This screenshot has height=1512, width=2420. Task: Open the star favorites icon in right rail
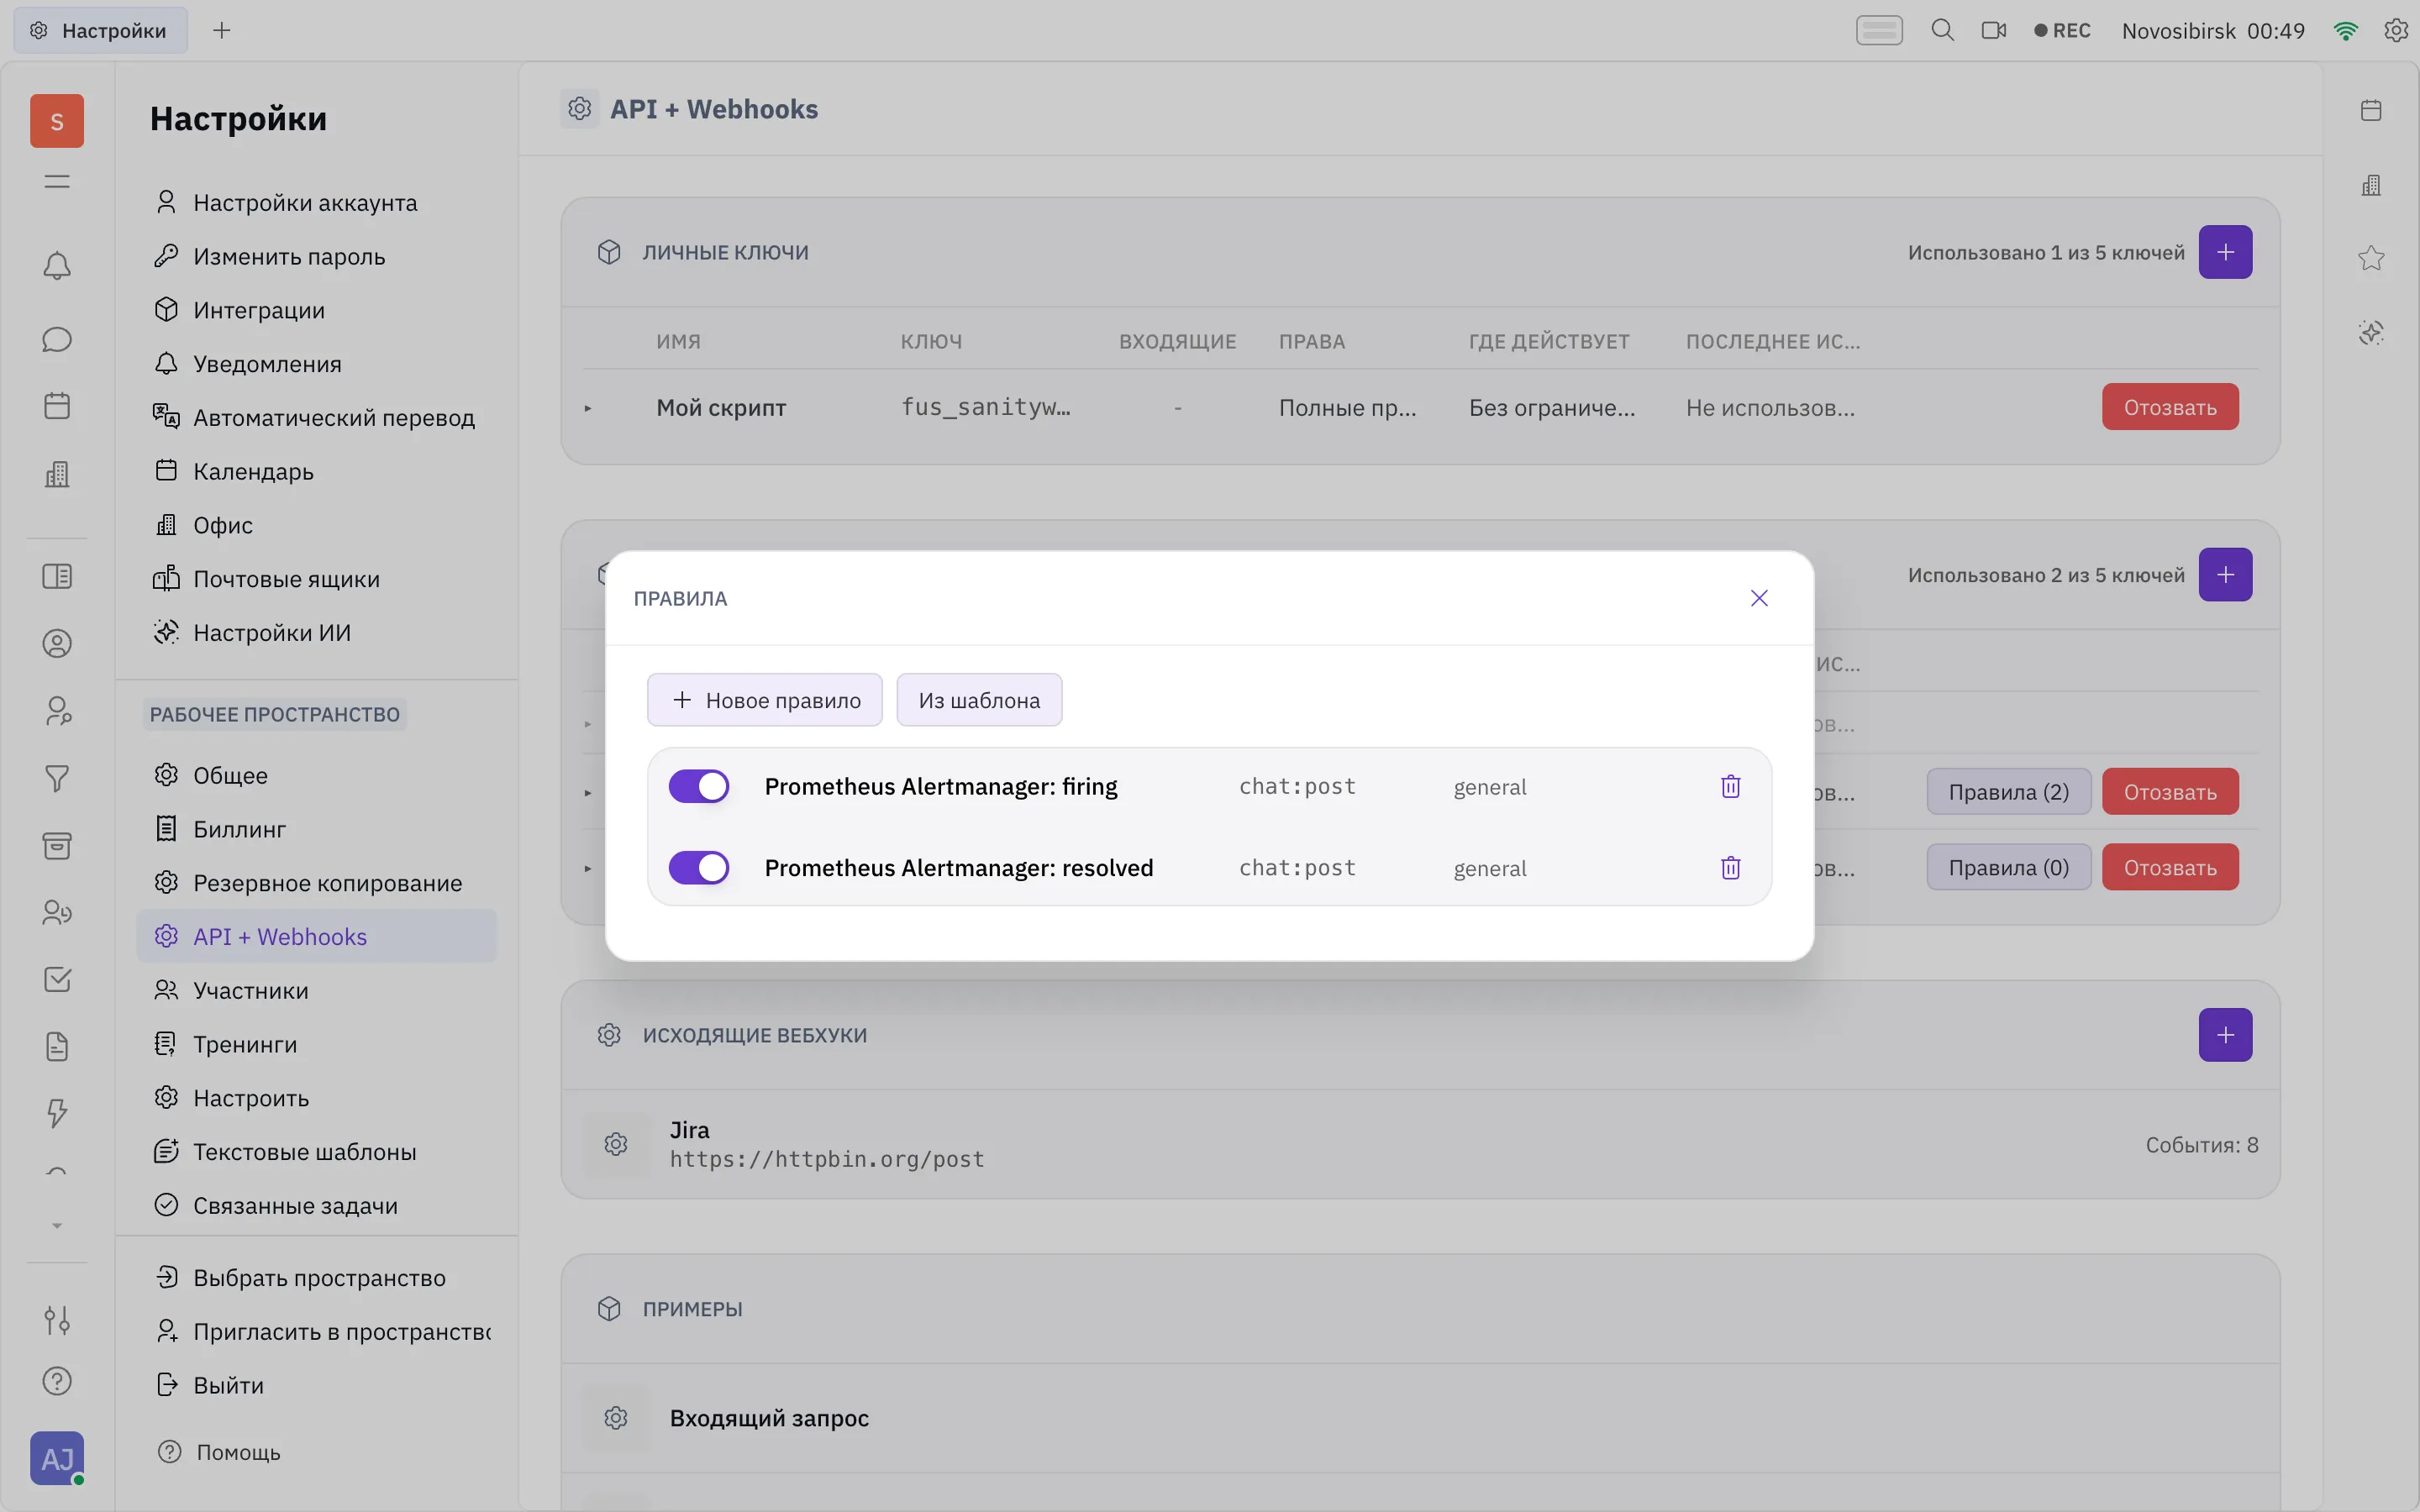2371,258
